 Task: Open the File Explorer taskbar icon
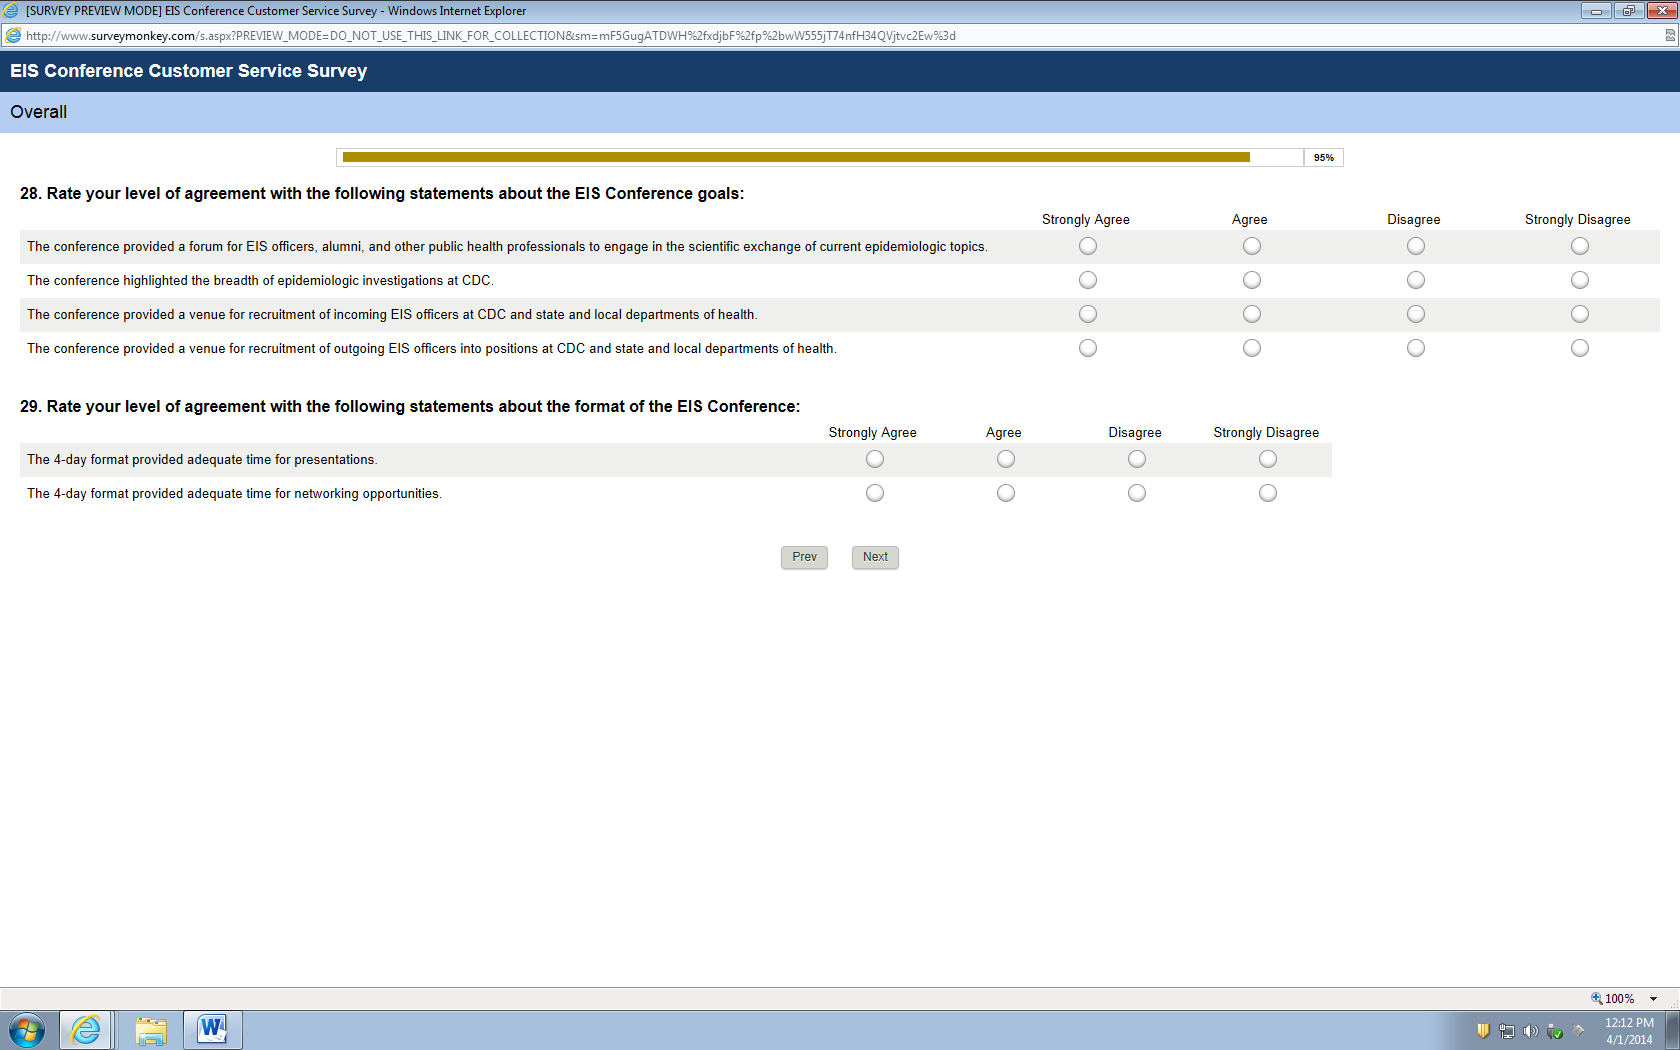[150, 1030]
